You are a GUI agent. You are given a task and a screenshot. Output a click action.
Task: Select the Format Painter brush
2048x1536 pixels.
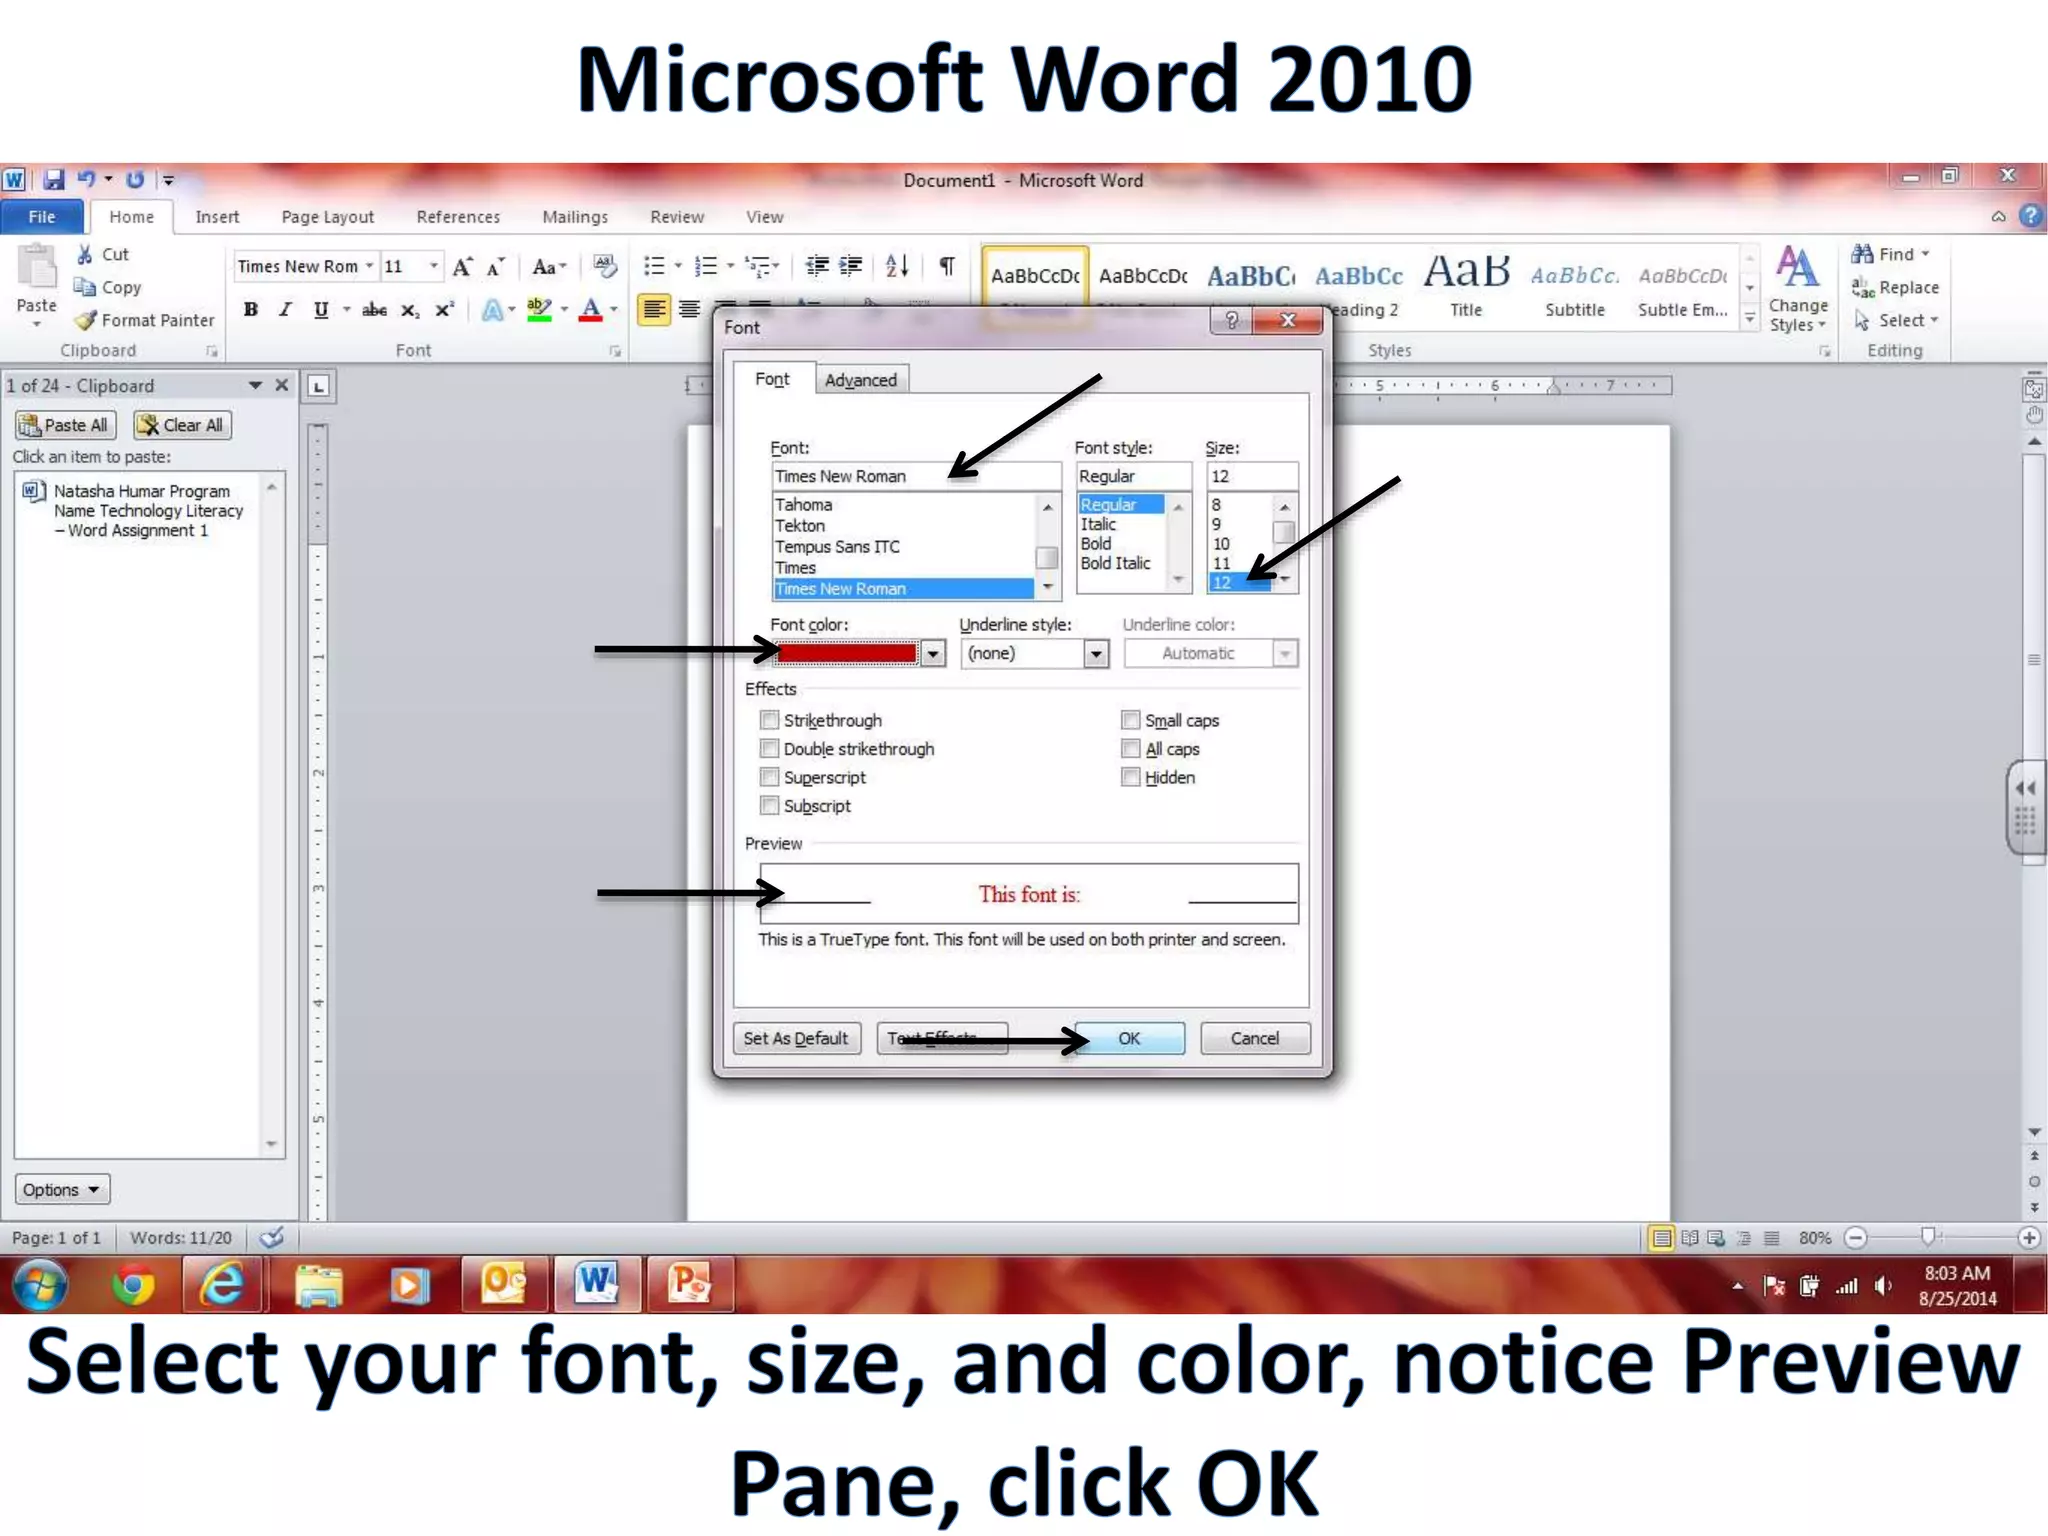[86, 320]
